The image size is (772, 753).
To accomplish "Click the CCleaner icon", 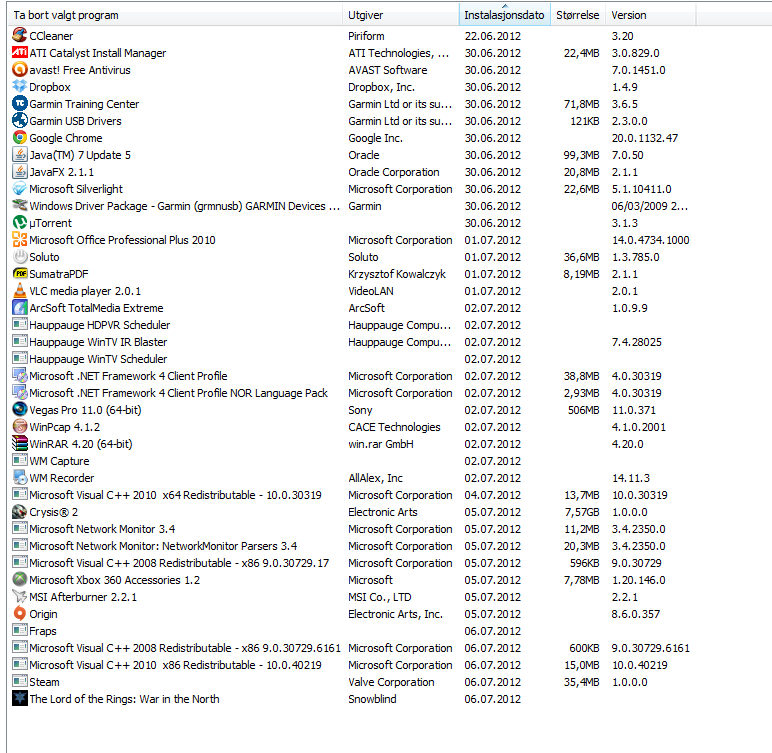I will point(20,35).
